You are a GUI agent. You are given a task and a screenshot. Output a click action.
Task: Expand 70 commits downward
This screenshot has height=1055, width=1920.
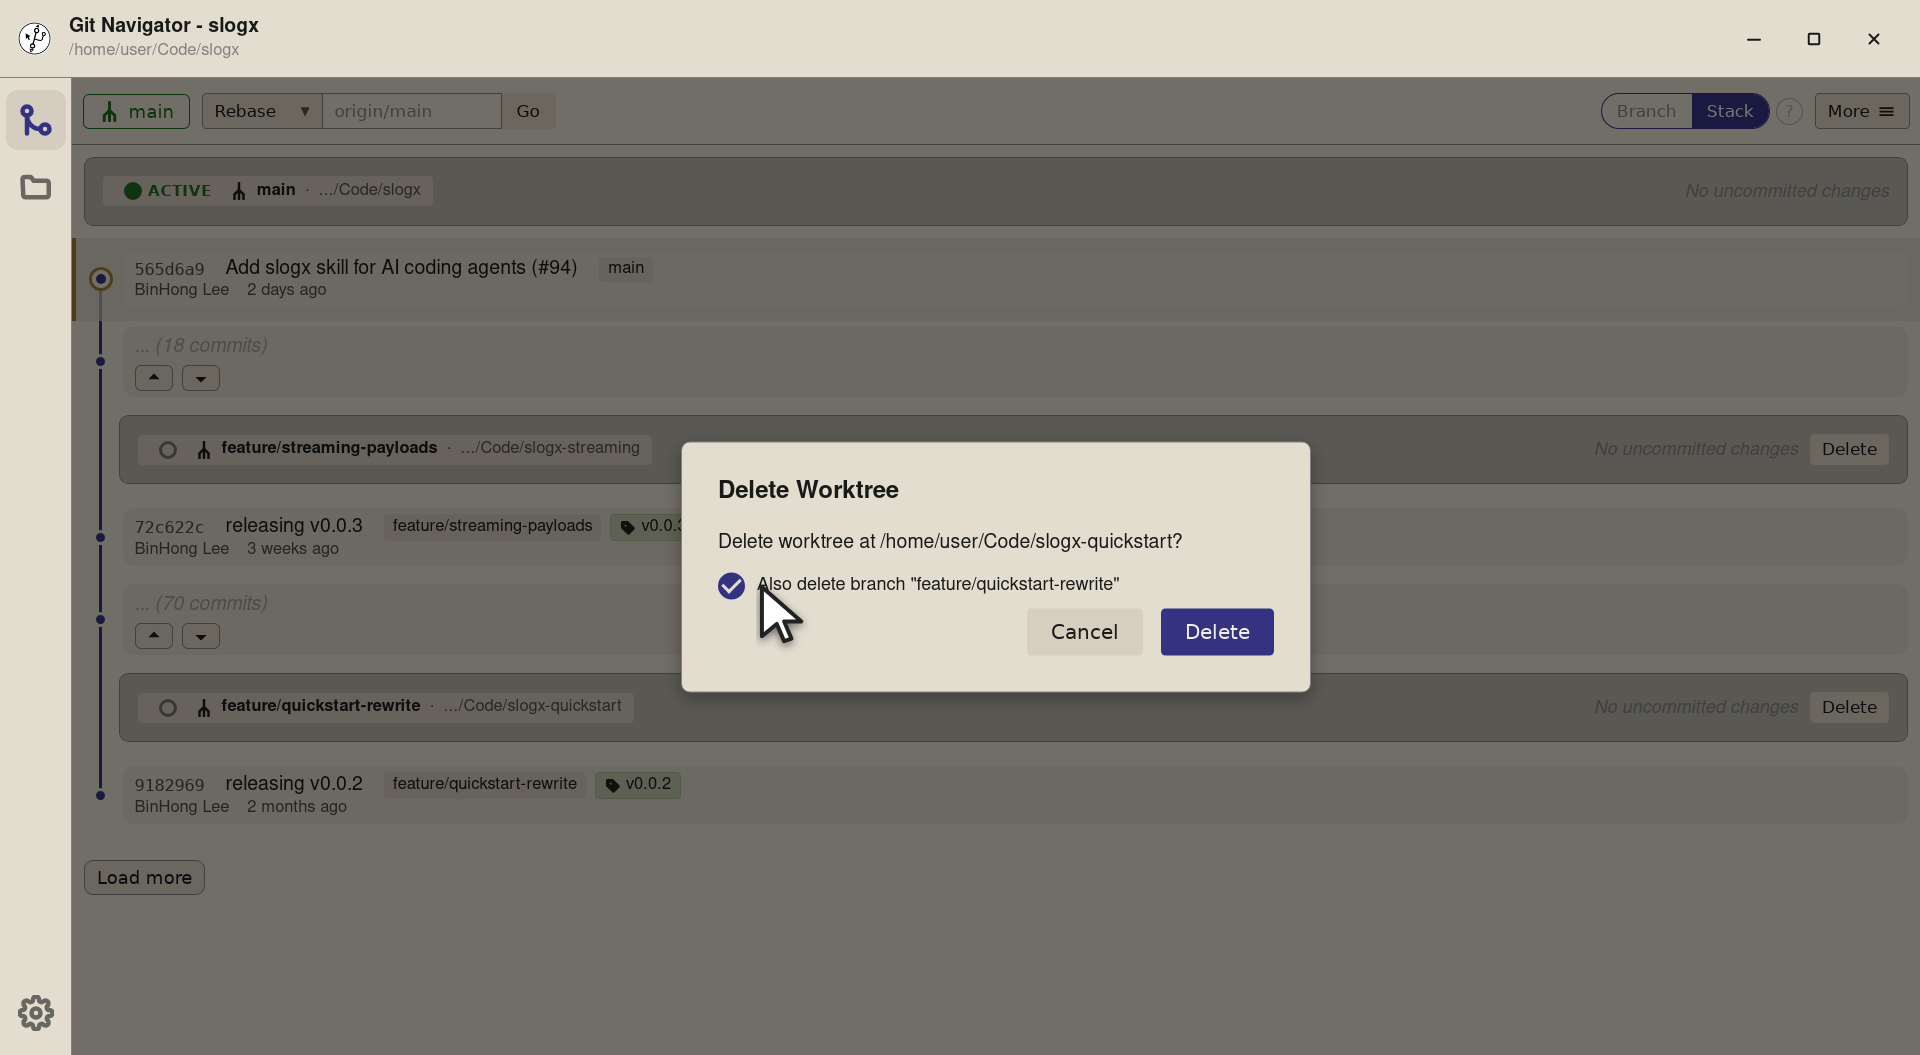coord(201,636)
